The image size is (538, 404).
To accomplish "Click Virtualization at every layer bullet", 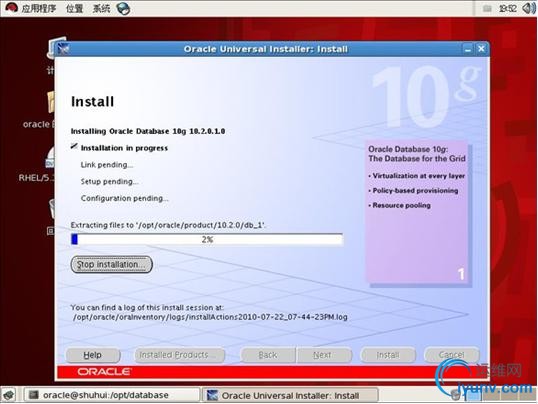I will tap(417, 176).
